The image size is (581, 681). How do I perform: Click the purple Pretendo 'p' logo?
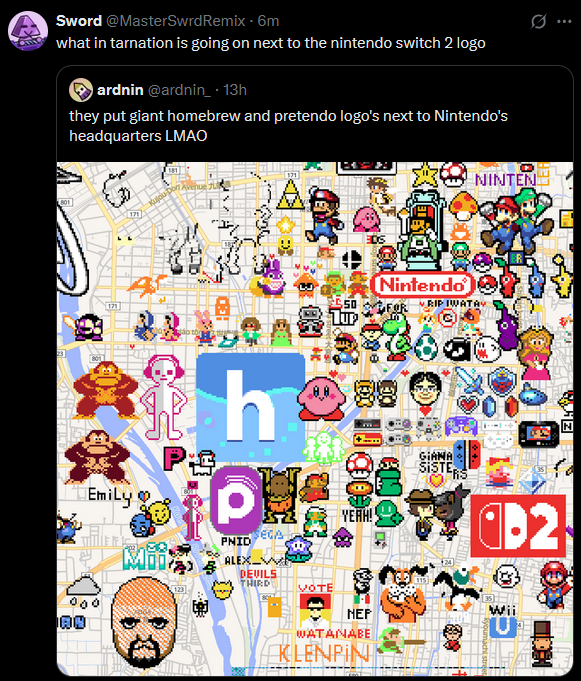click(236, 500)
